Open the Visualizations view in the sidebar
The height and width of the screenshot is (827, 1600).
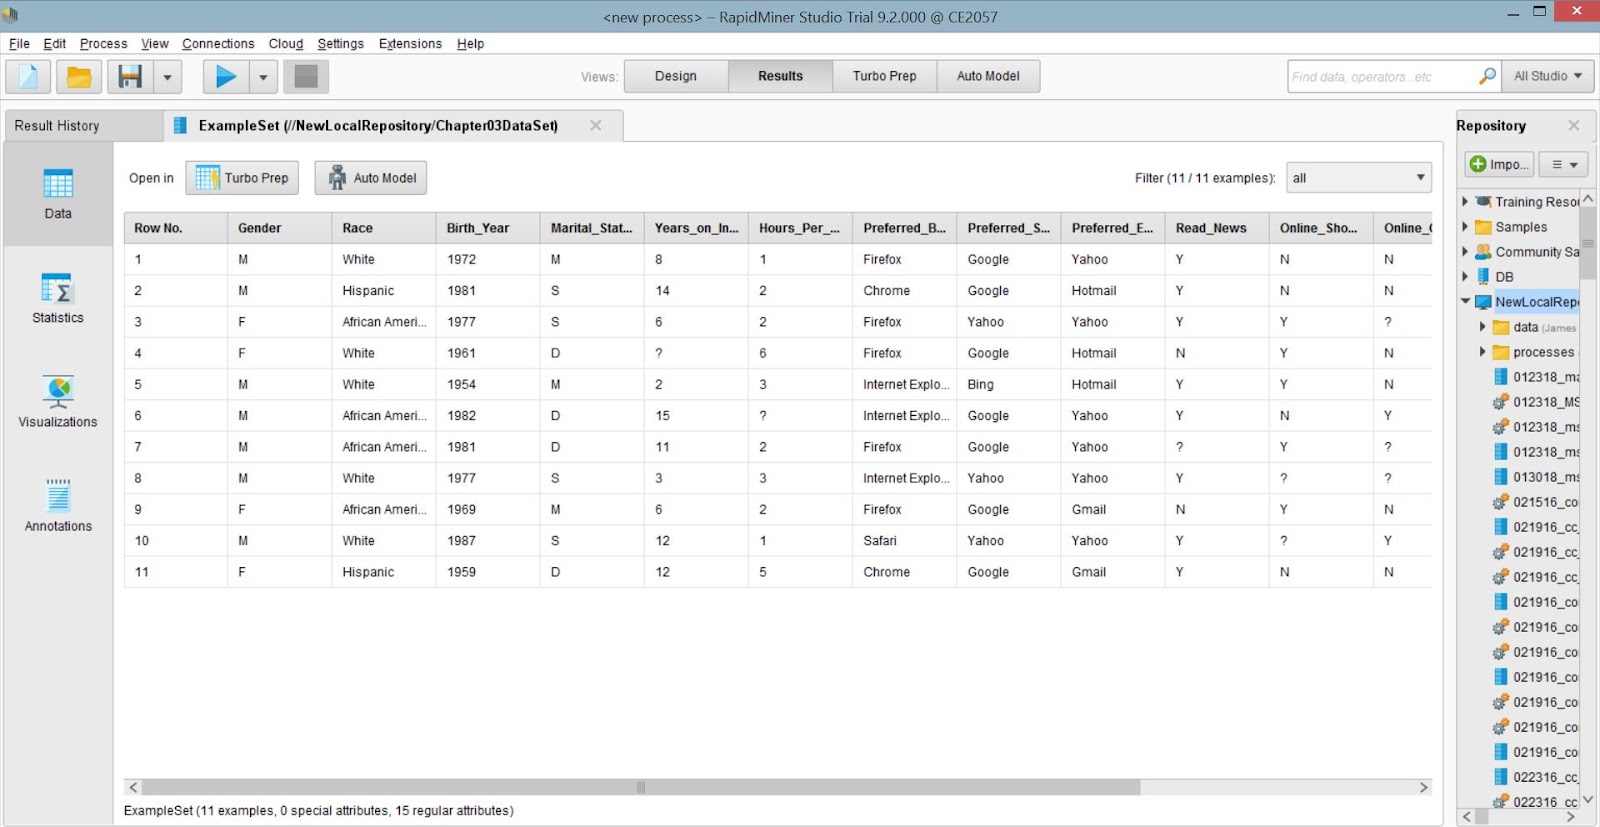(x=58, y=403)
